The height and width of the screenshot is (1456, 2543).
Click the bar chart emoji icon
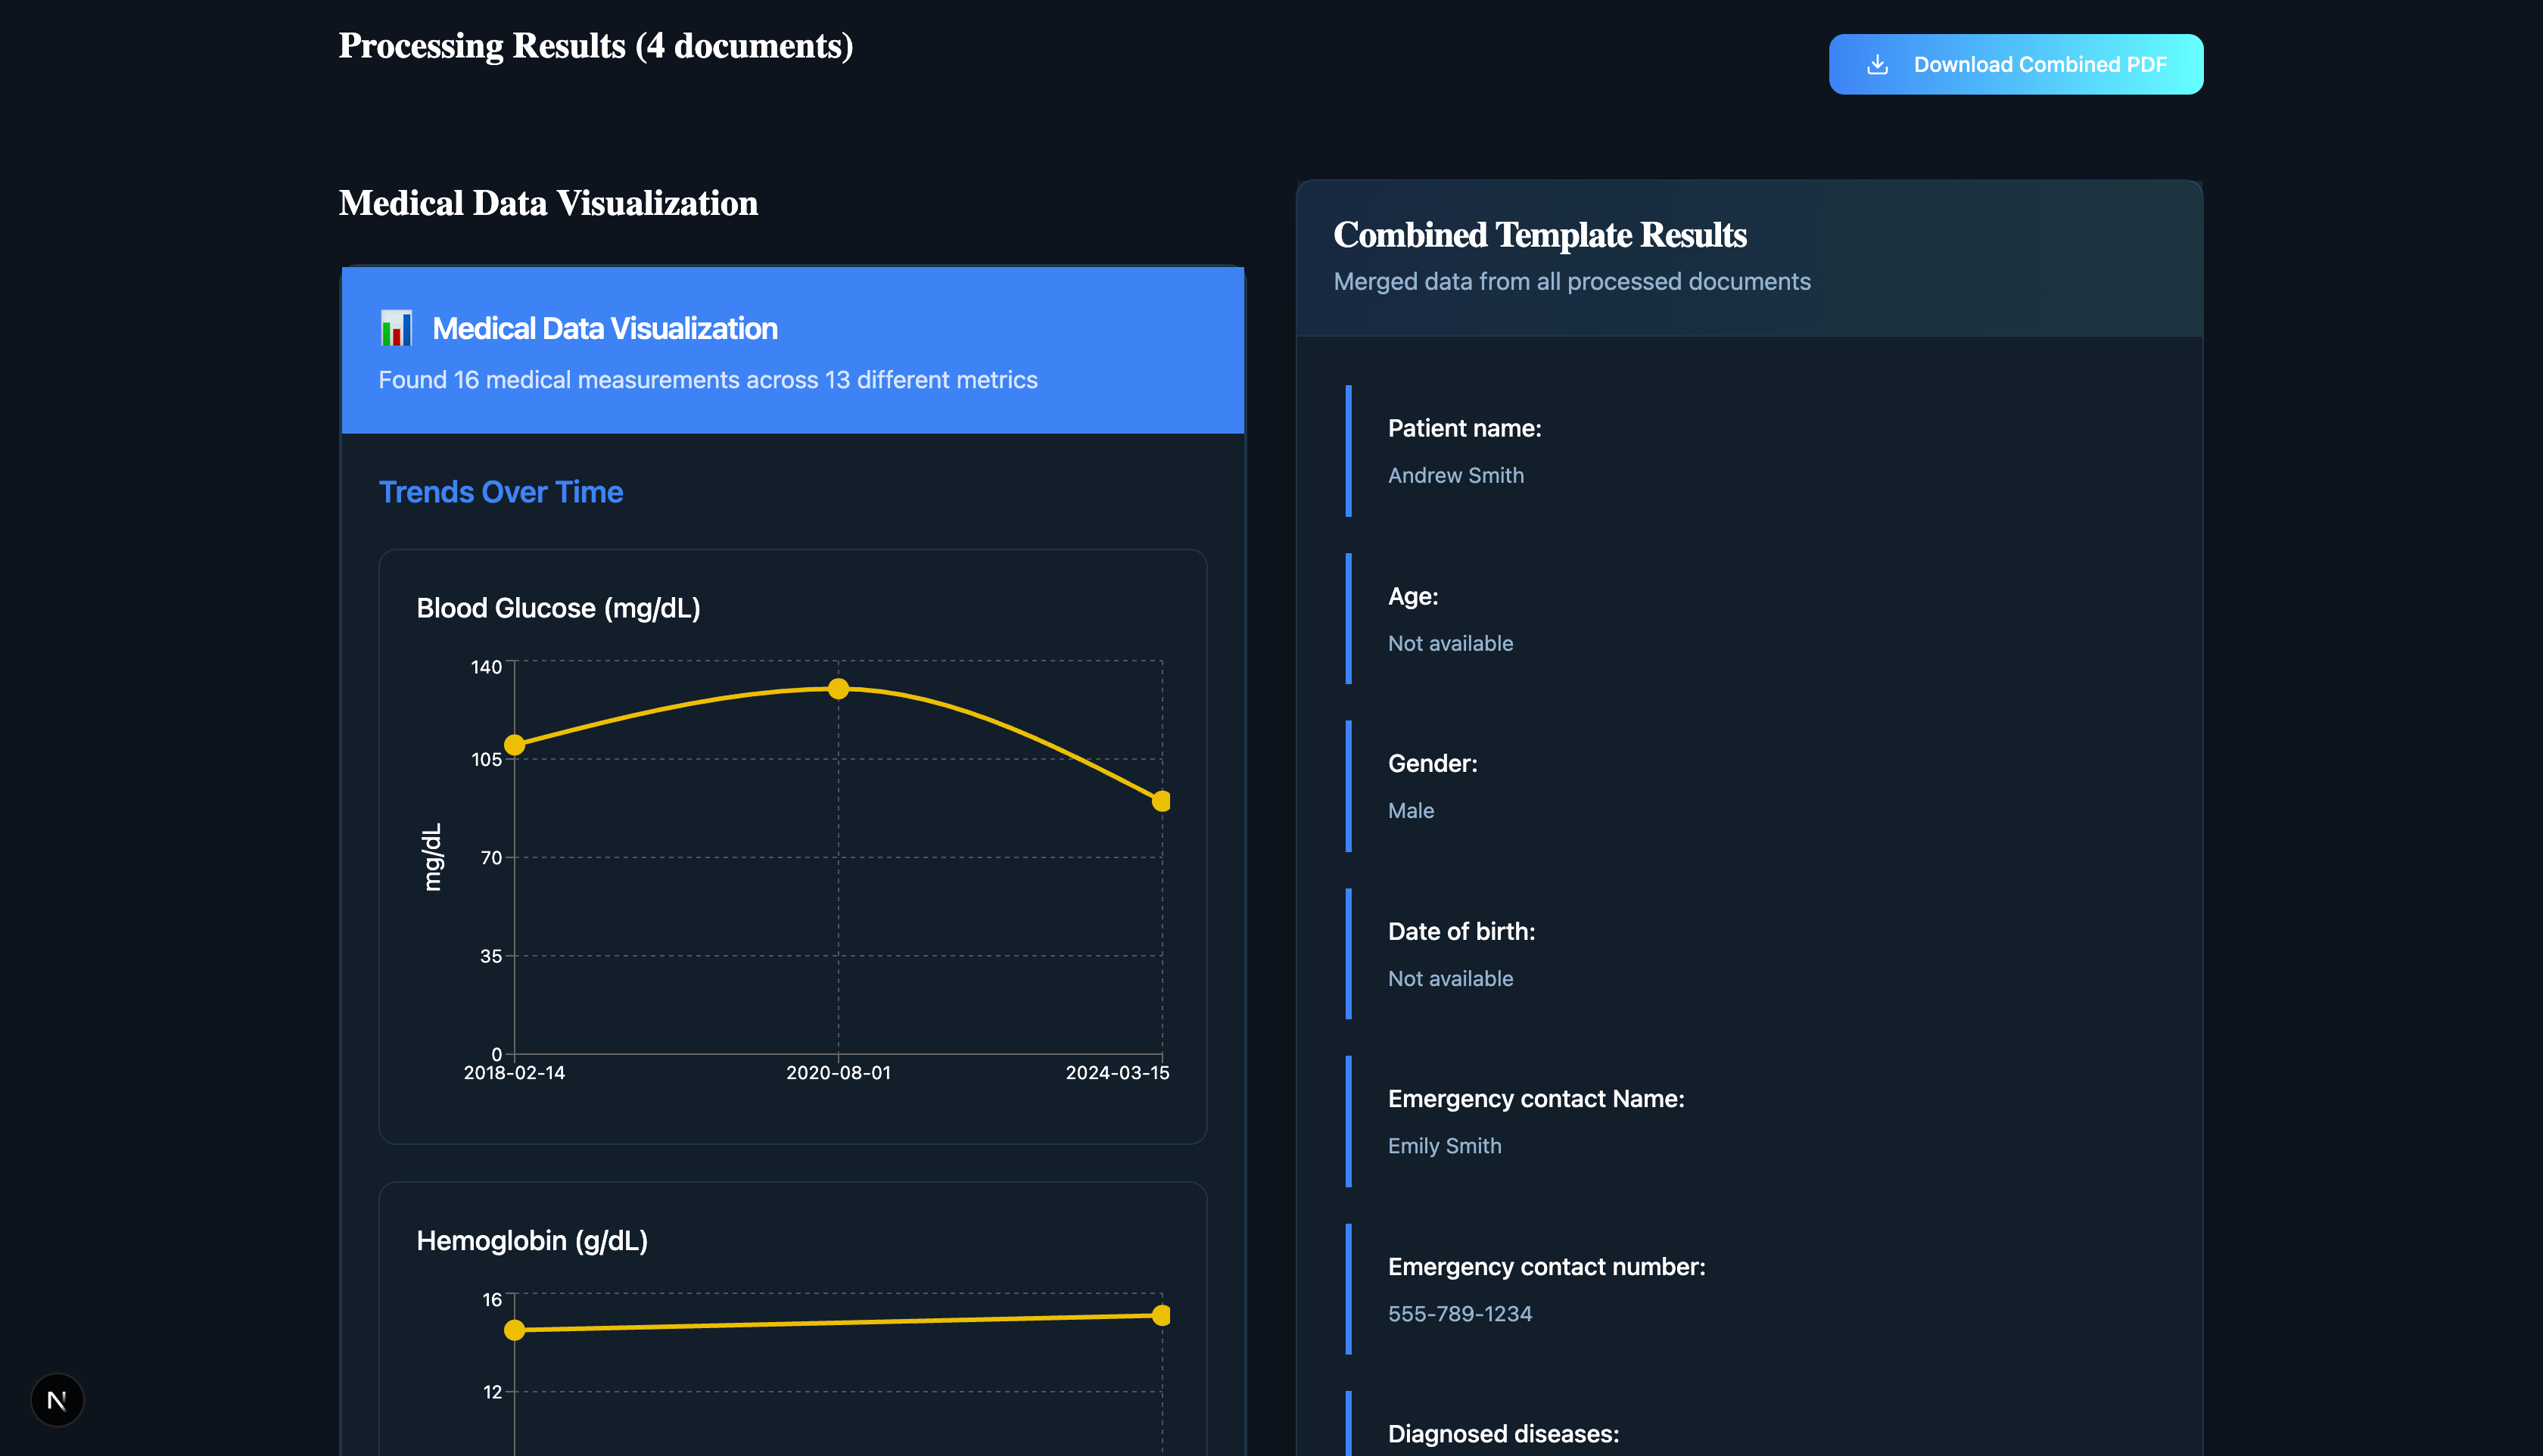(x=396, y=328)
